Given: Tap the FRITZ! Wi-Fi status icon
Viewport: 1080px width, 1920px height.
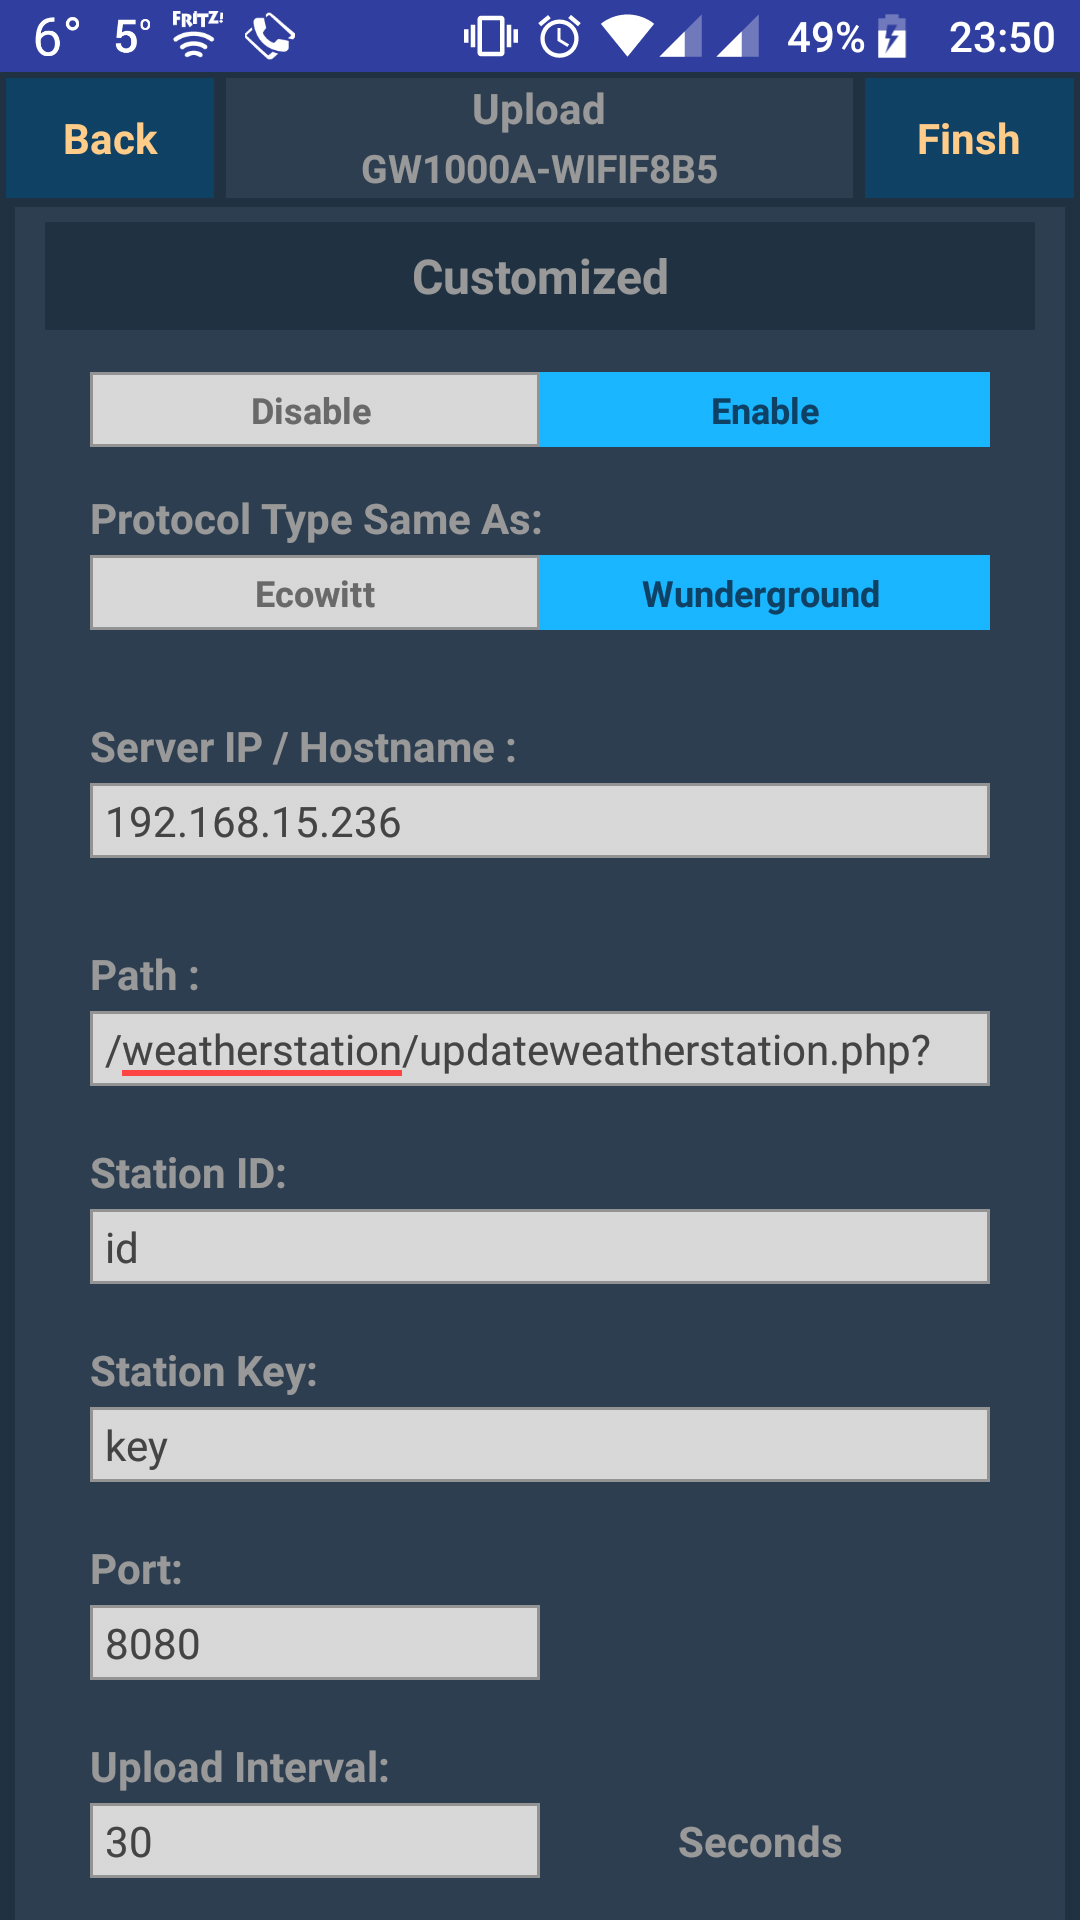Looking at the screenshot, I should click(x=196, y=35).
